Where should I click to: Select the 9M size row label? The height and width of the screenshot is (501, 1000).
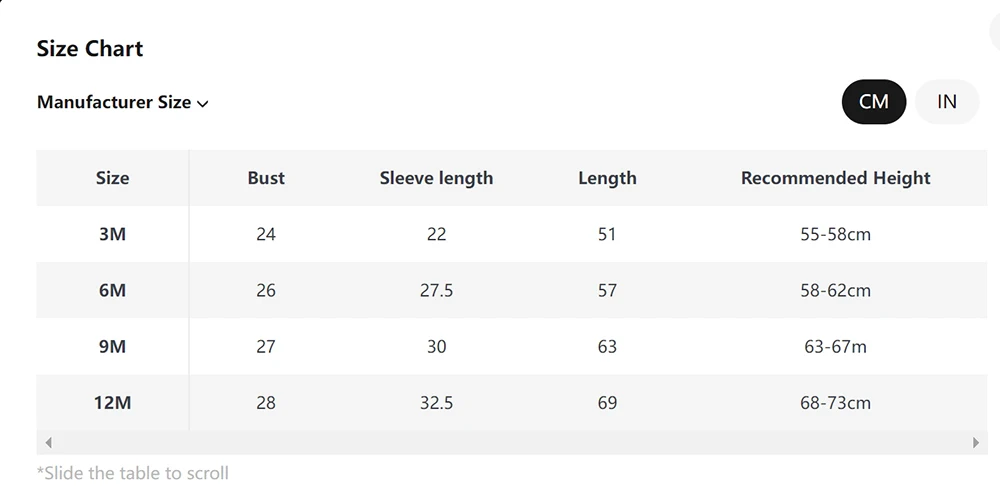pyautogui.click(x=112, y=347)
